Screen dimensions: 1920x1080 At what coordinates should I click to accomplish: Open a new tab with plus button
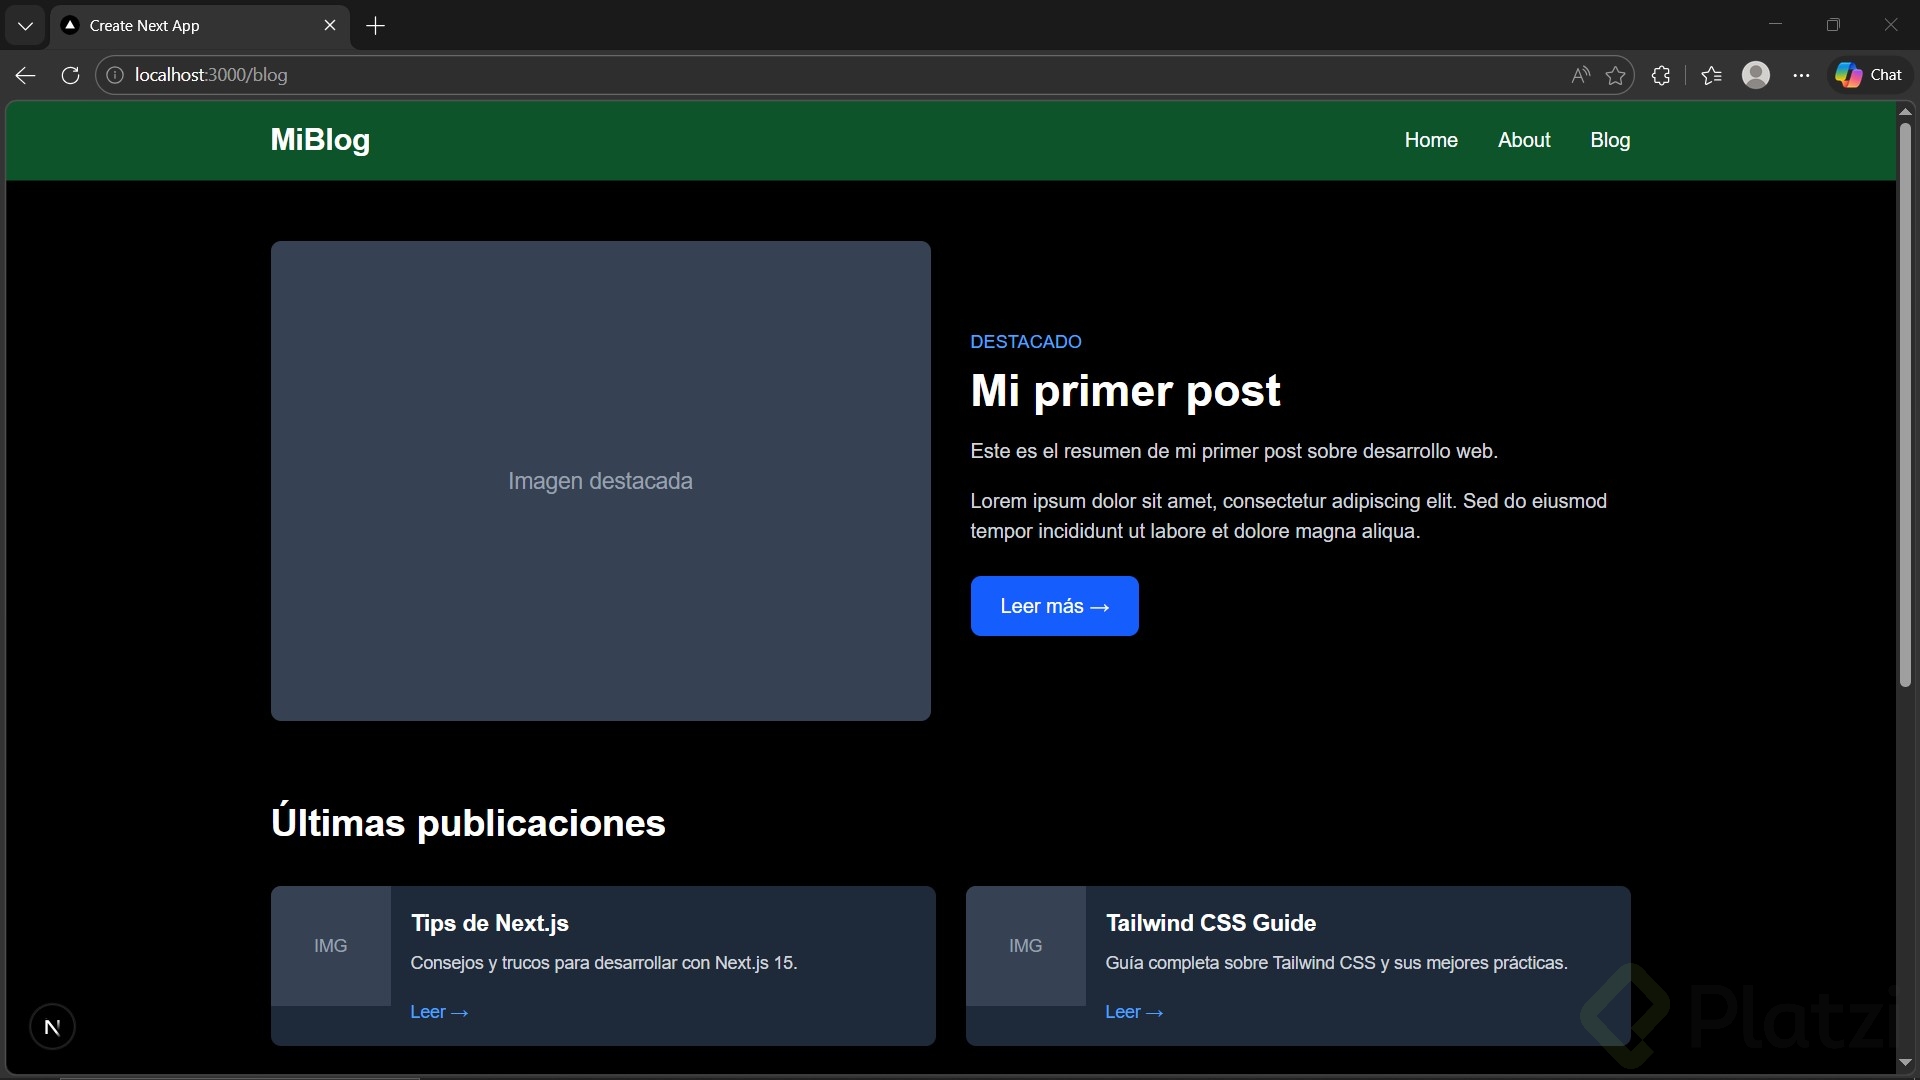coord(376,26)
